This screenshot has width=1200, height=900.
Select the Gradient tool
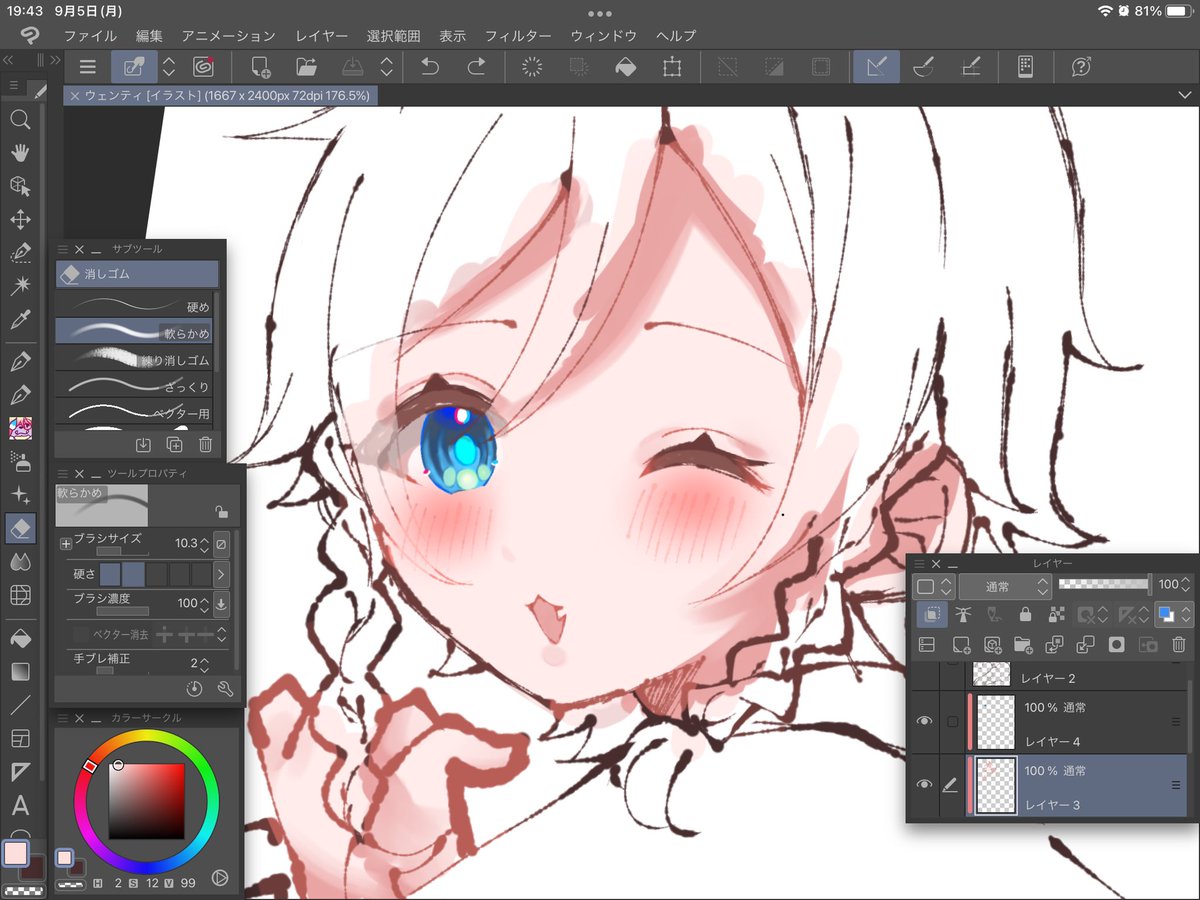pyautogui.click(x=20, y=671)
